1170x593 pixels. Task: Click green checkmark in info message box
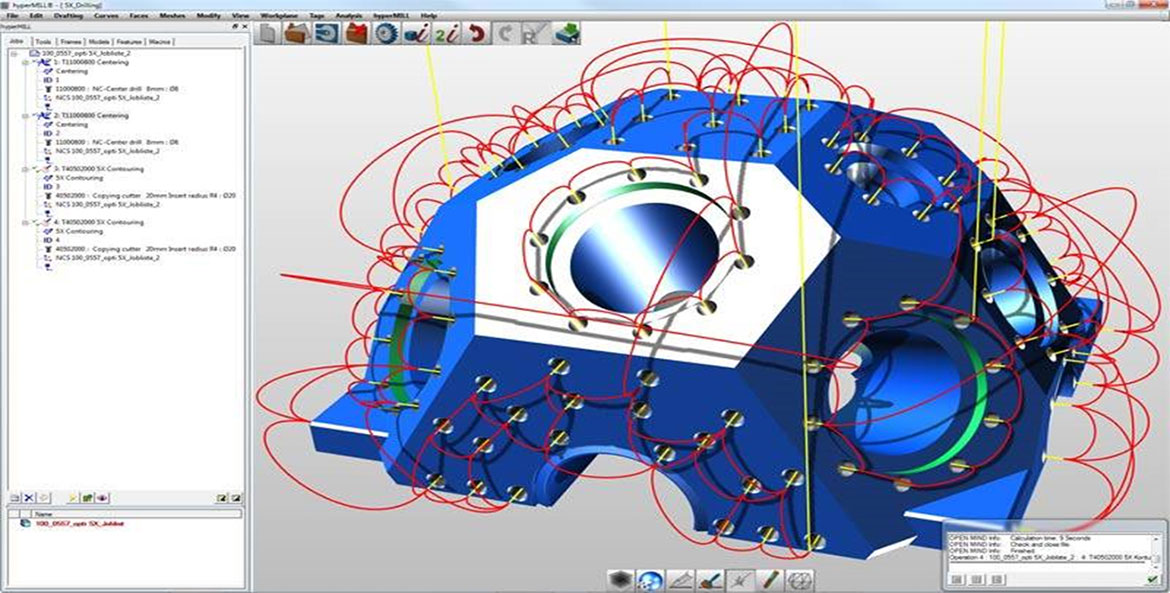coord(1153,579)
